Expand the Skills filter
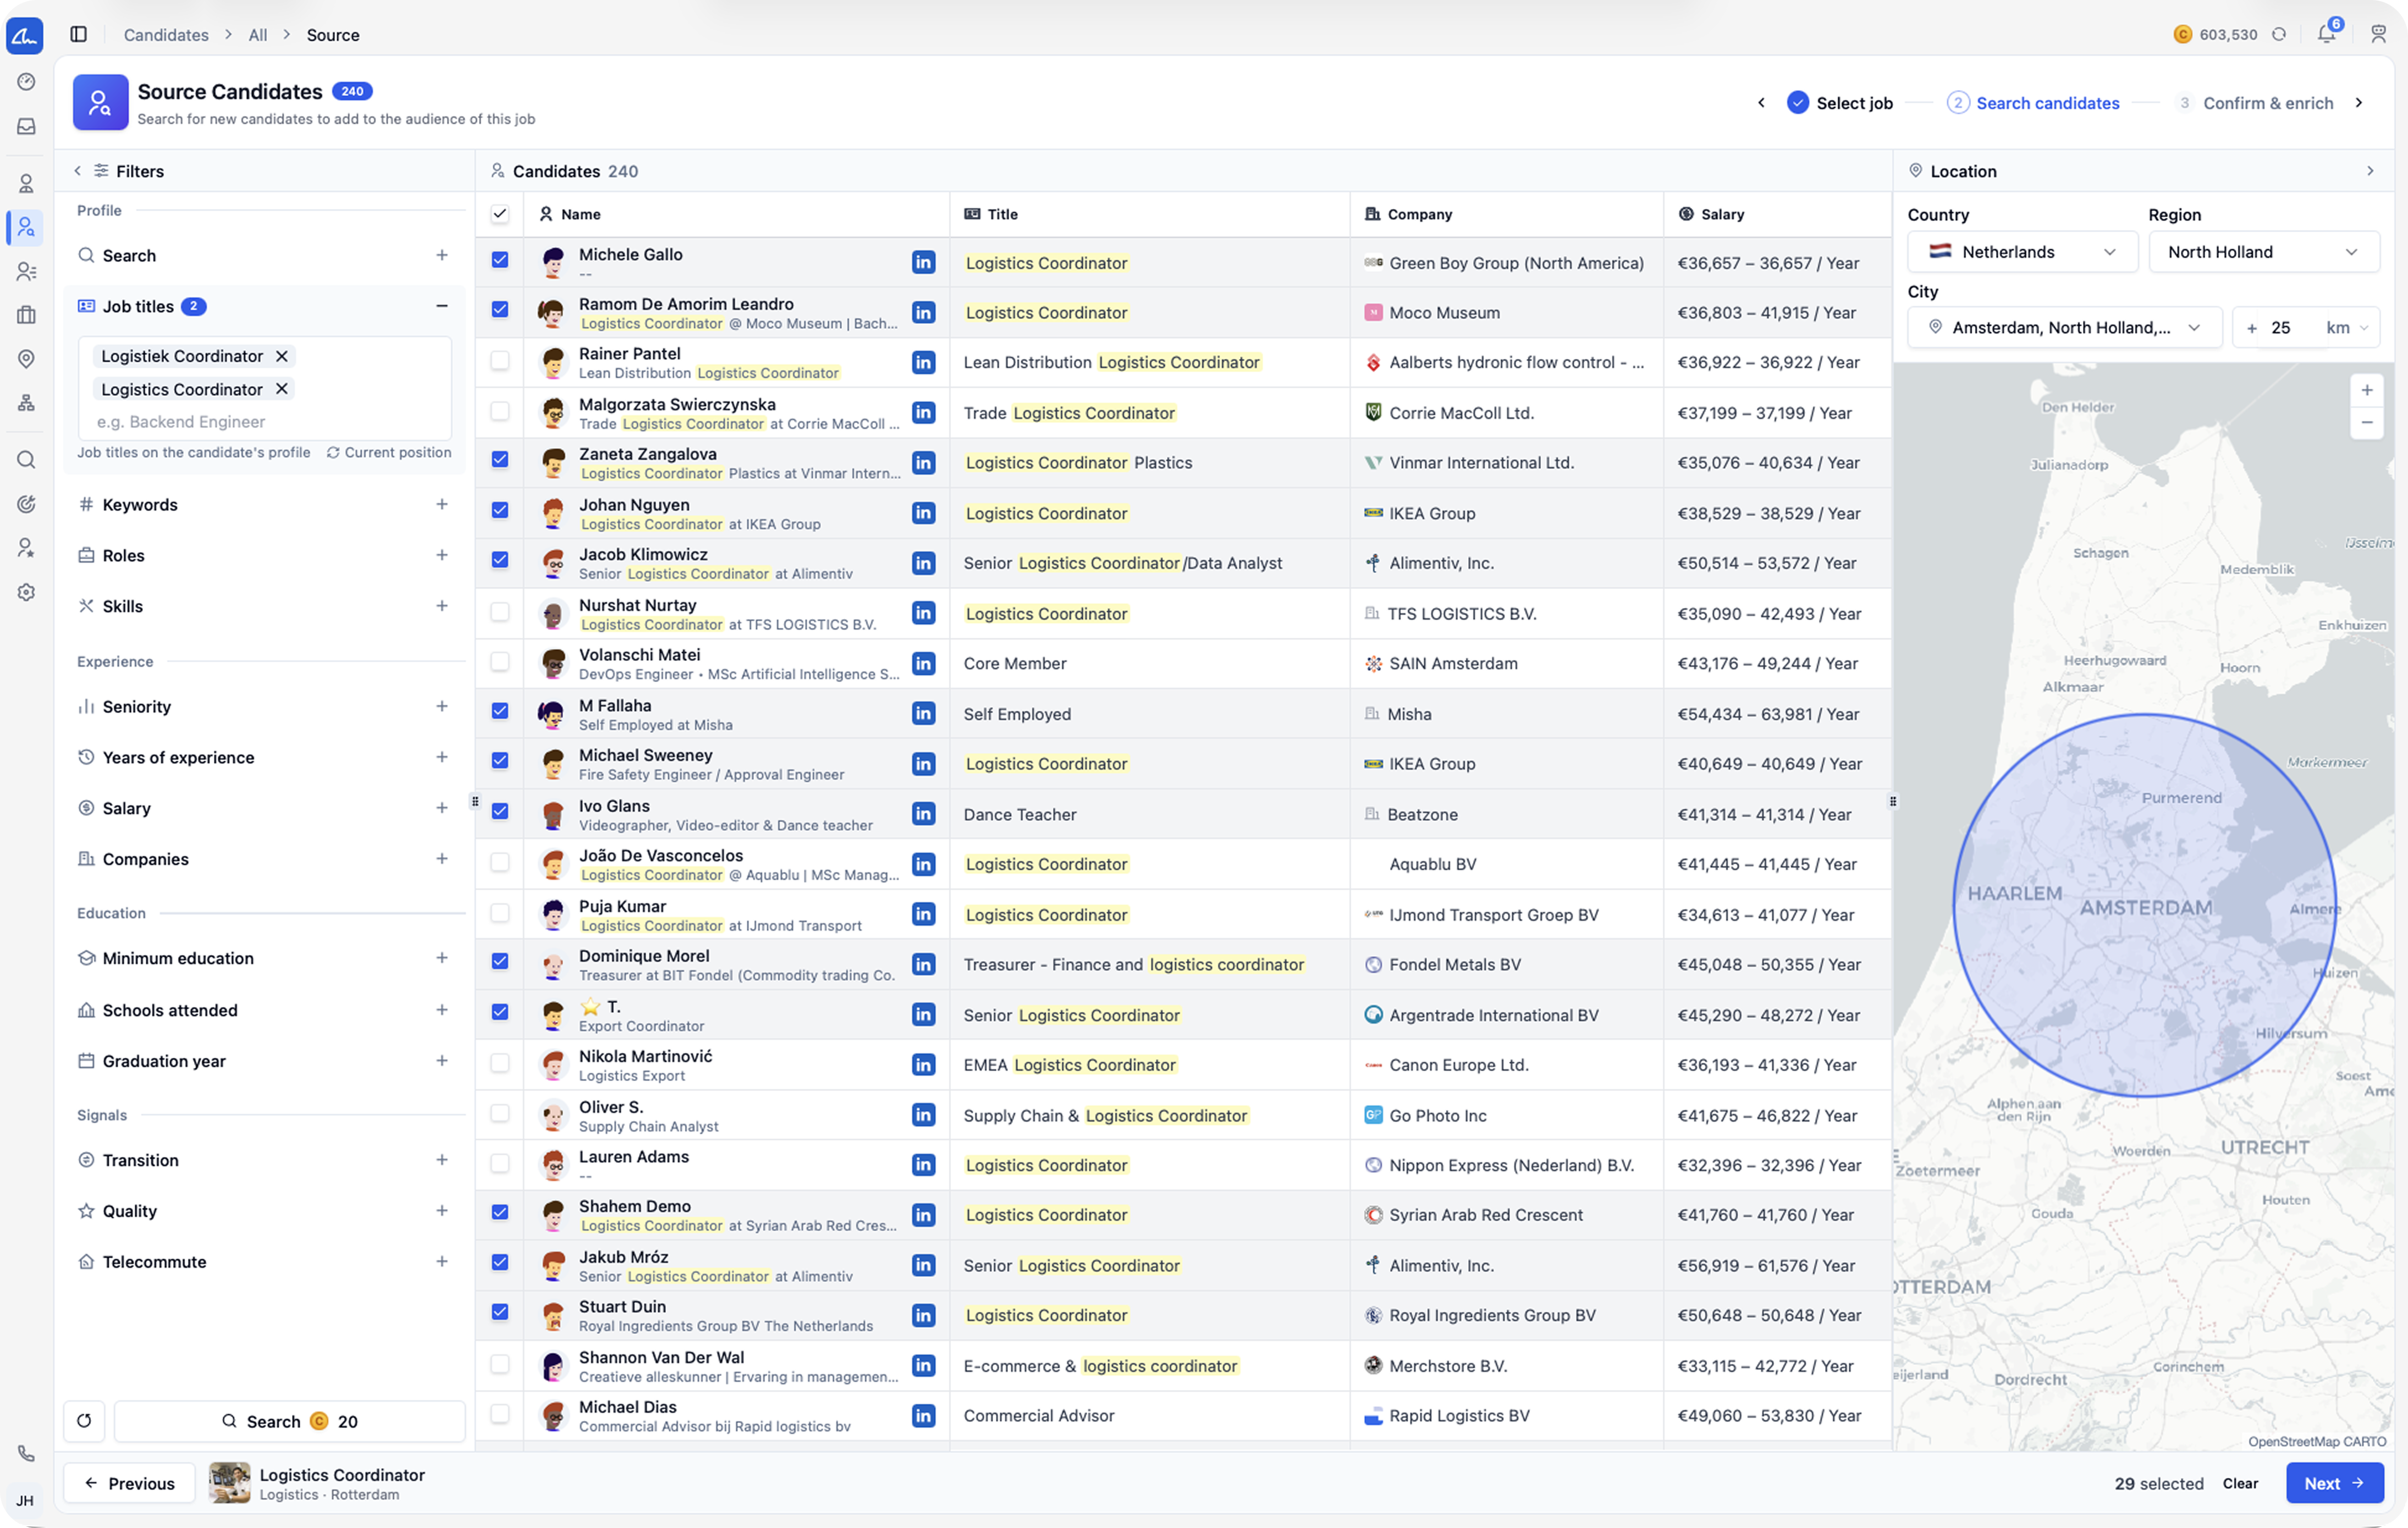The height and width of the screenshot is (1528, 2408). [x=442, y=606]
